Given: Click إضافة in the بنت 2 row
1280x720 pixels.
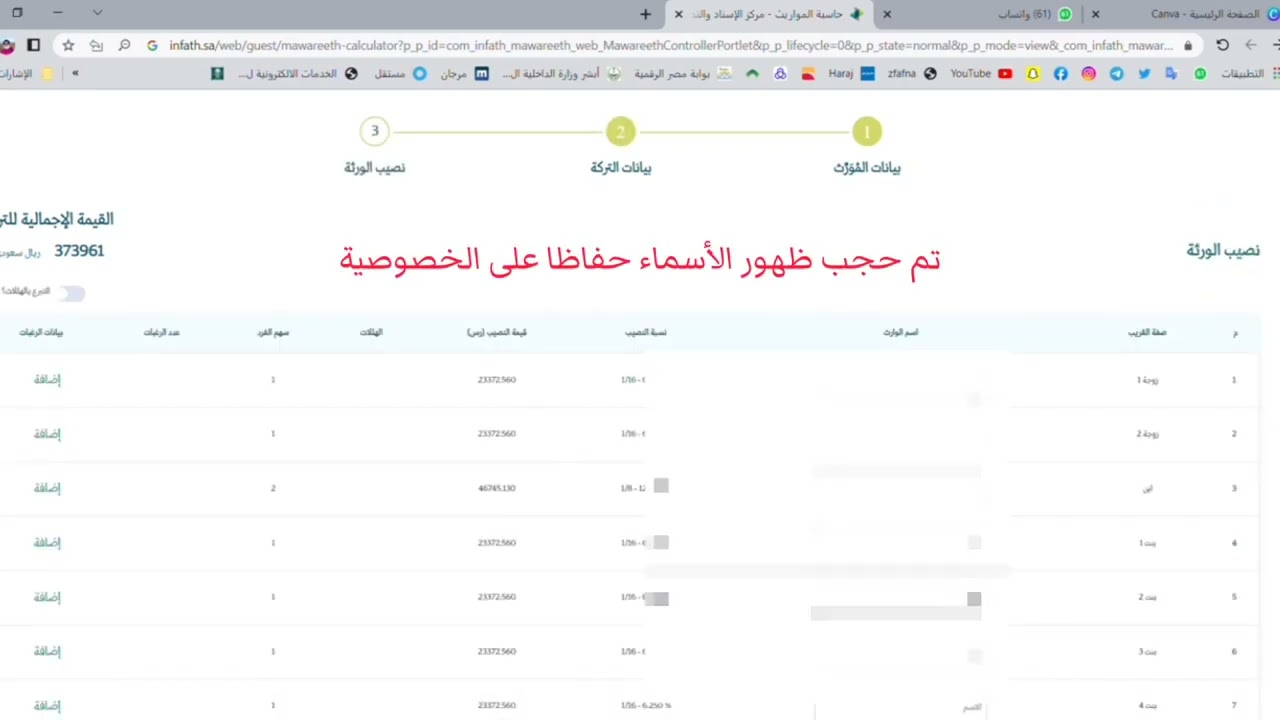Looking at the screenshot, I should 47,597.
